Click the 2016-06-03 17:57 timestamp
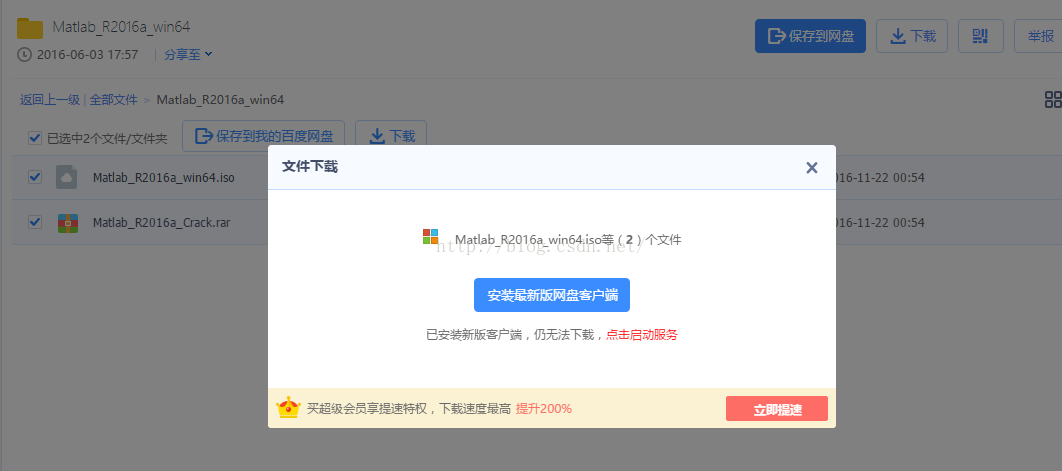Image resolution: width=1062 pixels, height=471 pixels. coord(87,54)
